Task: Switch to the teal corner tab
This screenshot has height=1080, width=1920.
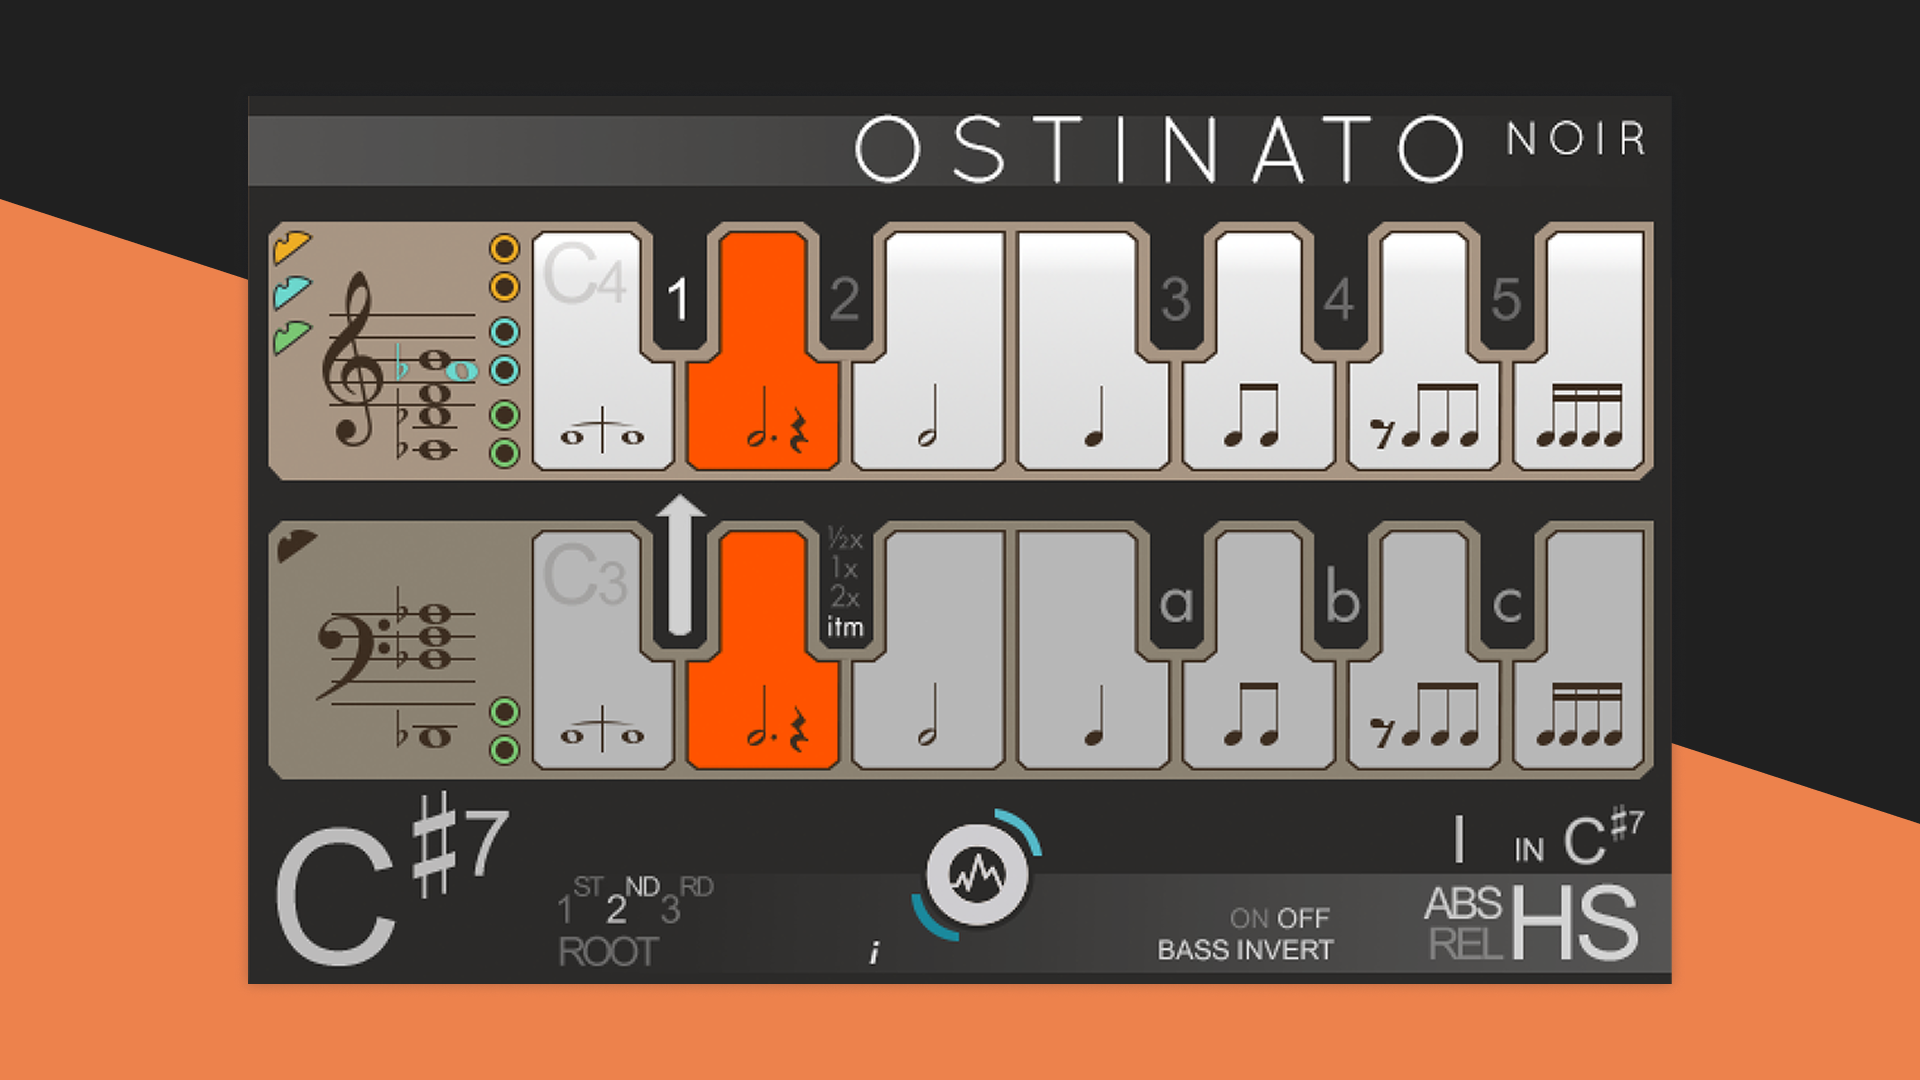Action: tap(293, 293)
